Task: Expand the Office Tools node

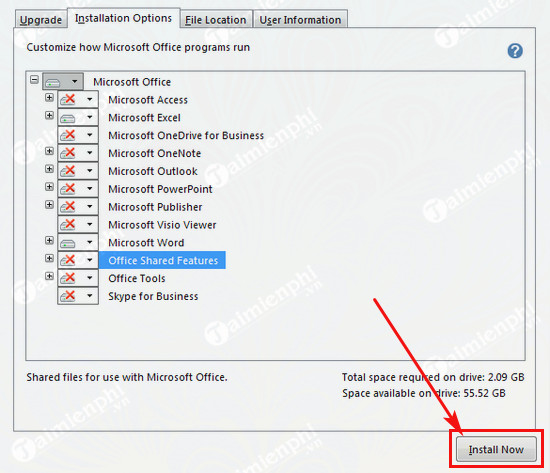Action: 49,276
